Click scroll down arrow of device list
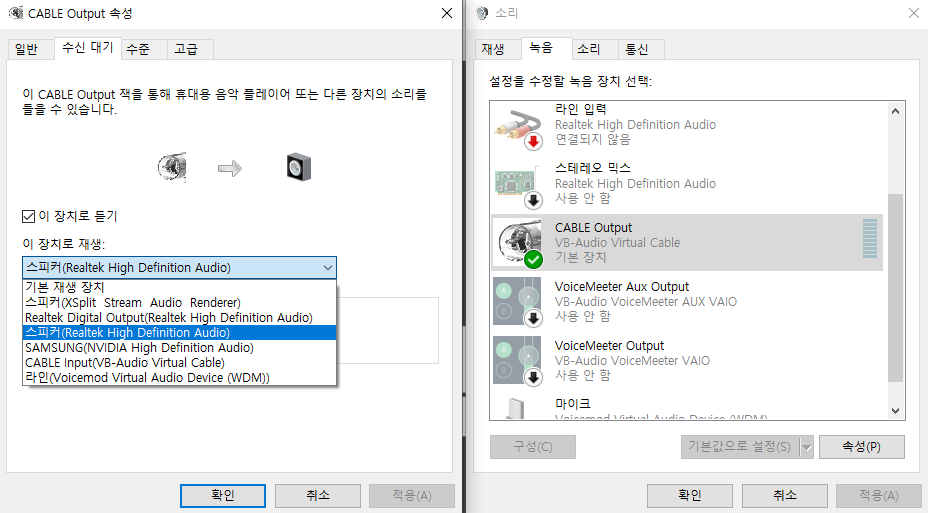 point(895,410)
